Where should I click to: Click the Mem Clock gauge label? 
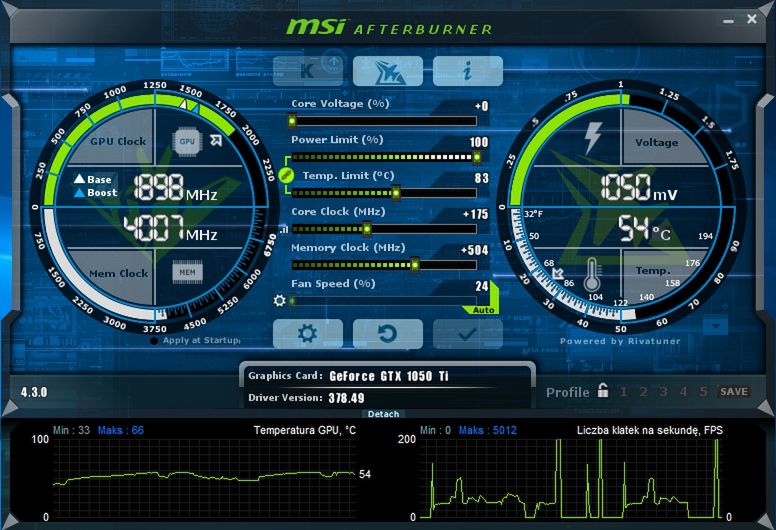[x=118, y=274]
